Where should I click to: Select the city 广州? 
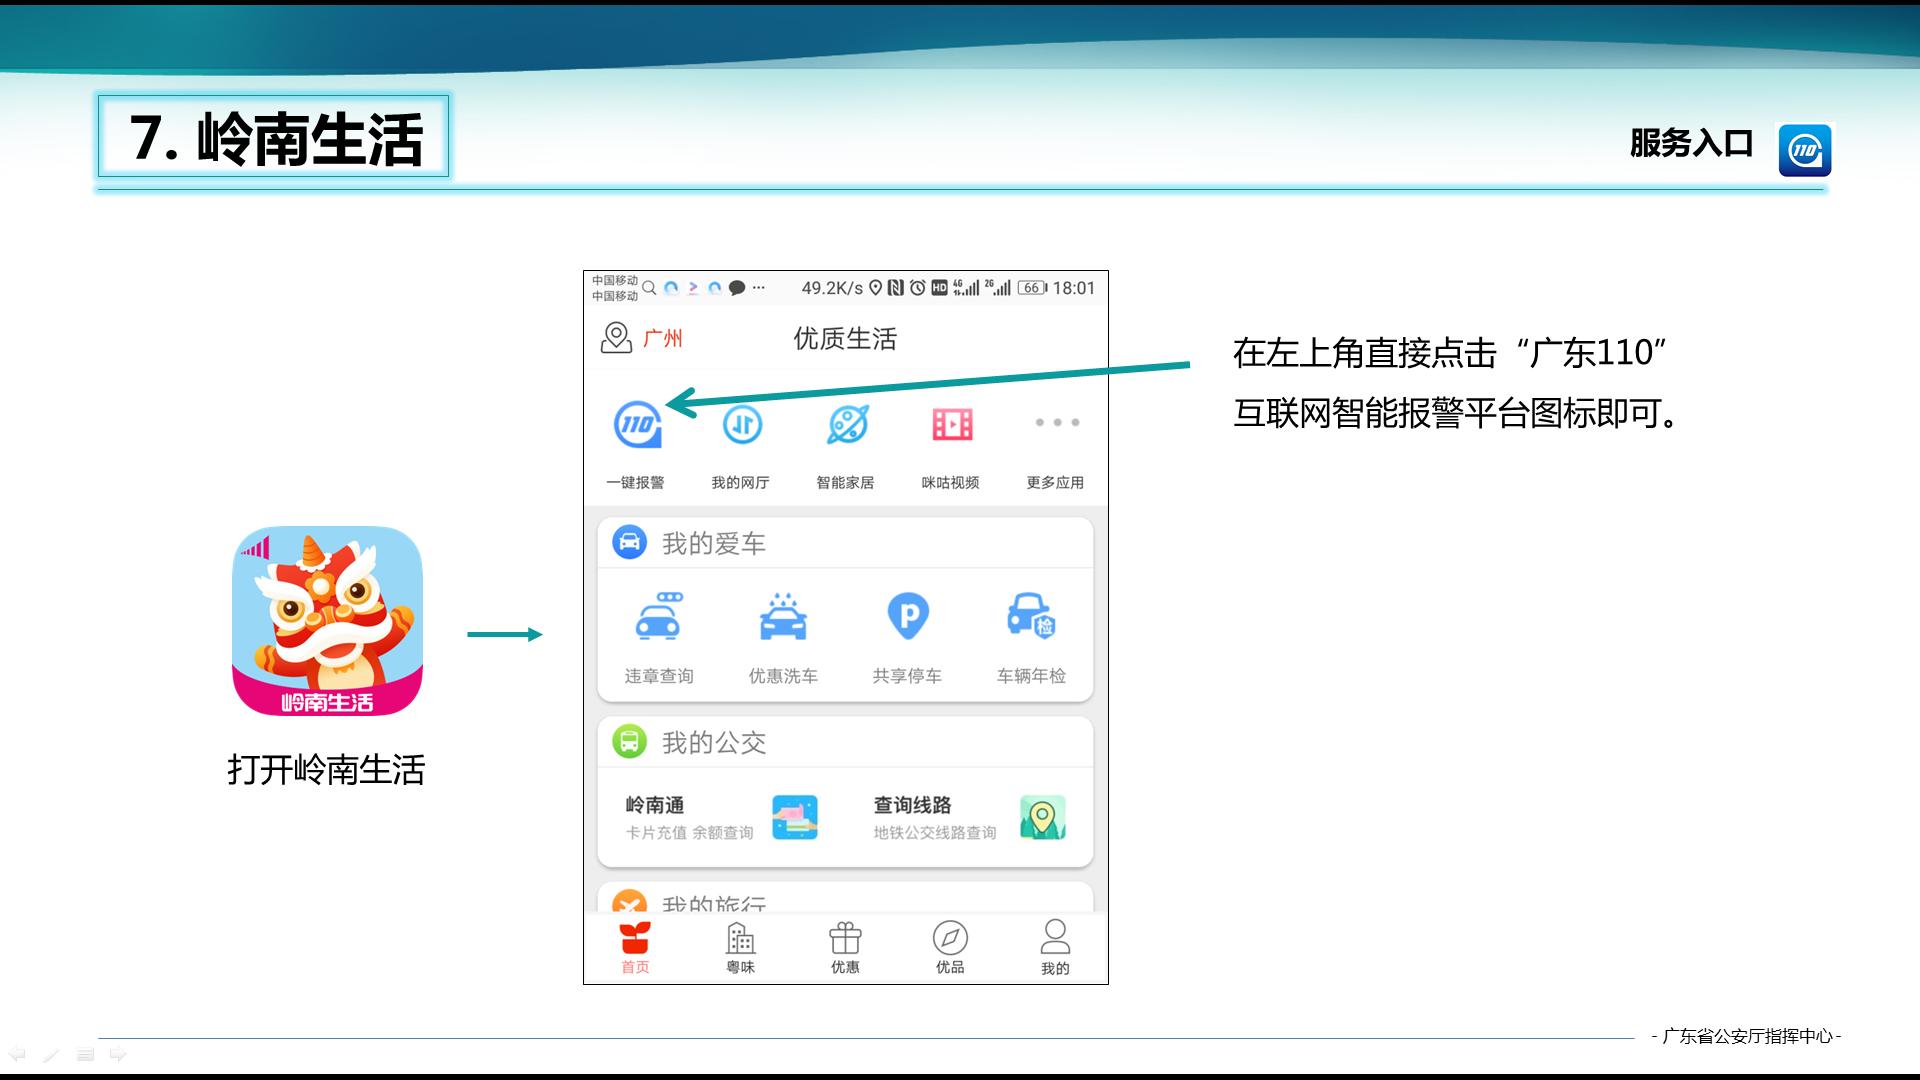pyautogui.click(x=662, y=338)
